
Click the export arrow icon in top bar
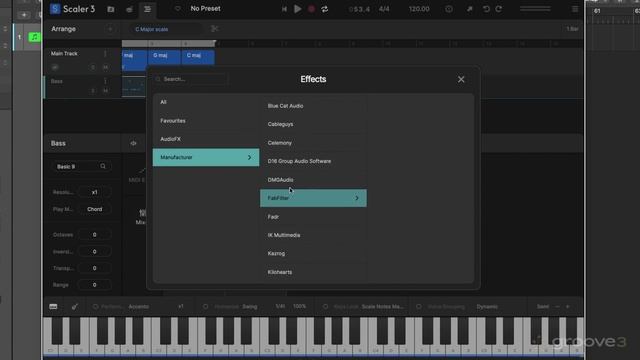(x=469, y=9)
